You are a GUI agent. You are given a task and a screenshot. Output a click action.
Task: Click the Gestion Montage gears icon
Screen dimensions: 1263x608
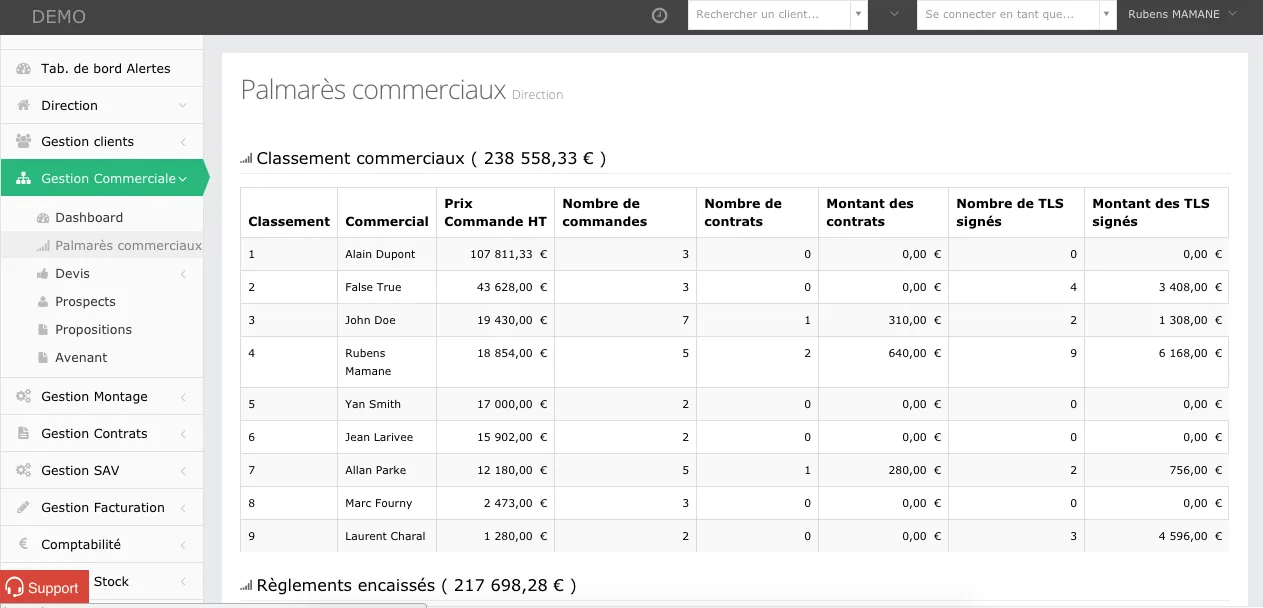(24, 397)
